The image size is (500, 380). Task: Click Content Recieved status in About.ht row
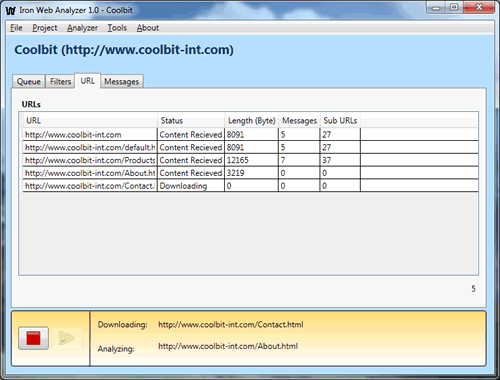click(191, 173)
